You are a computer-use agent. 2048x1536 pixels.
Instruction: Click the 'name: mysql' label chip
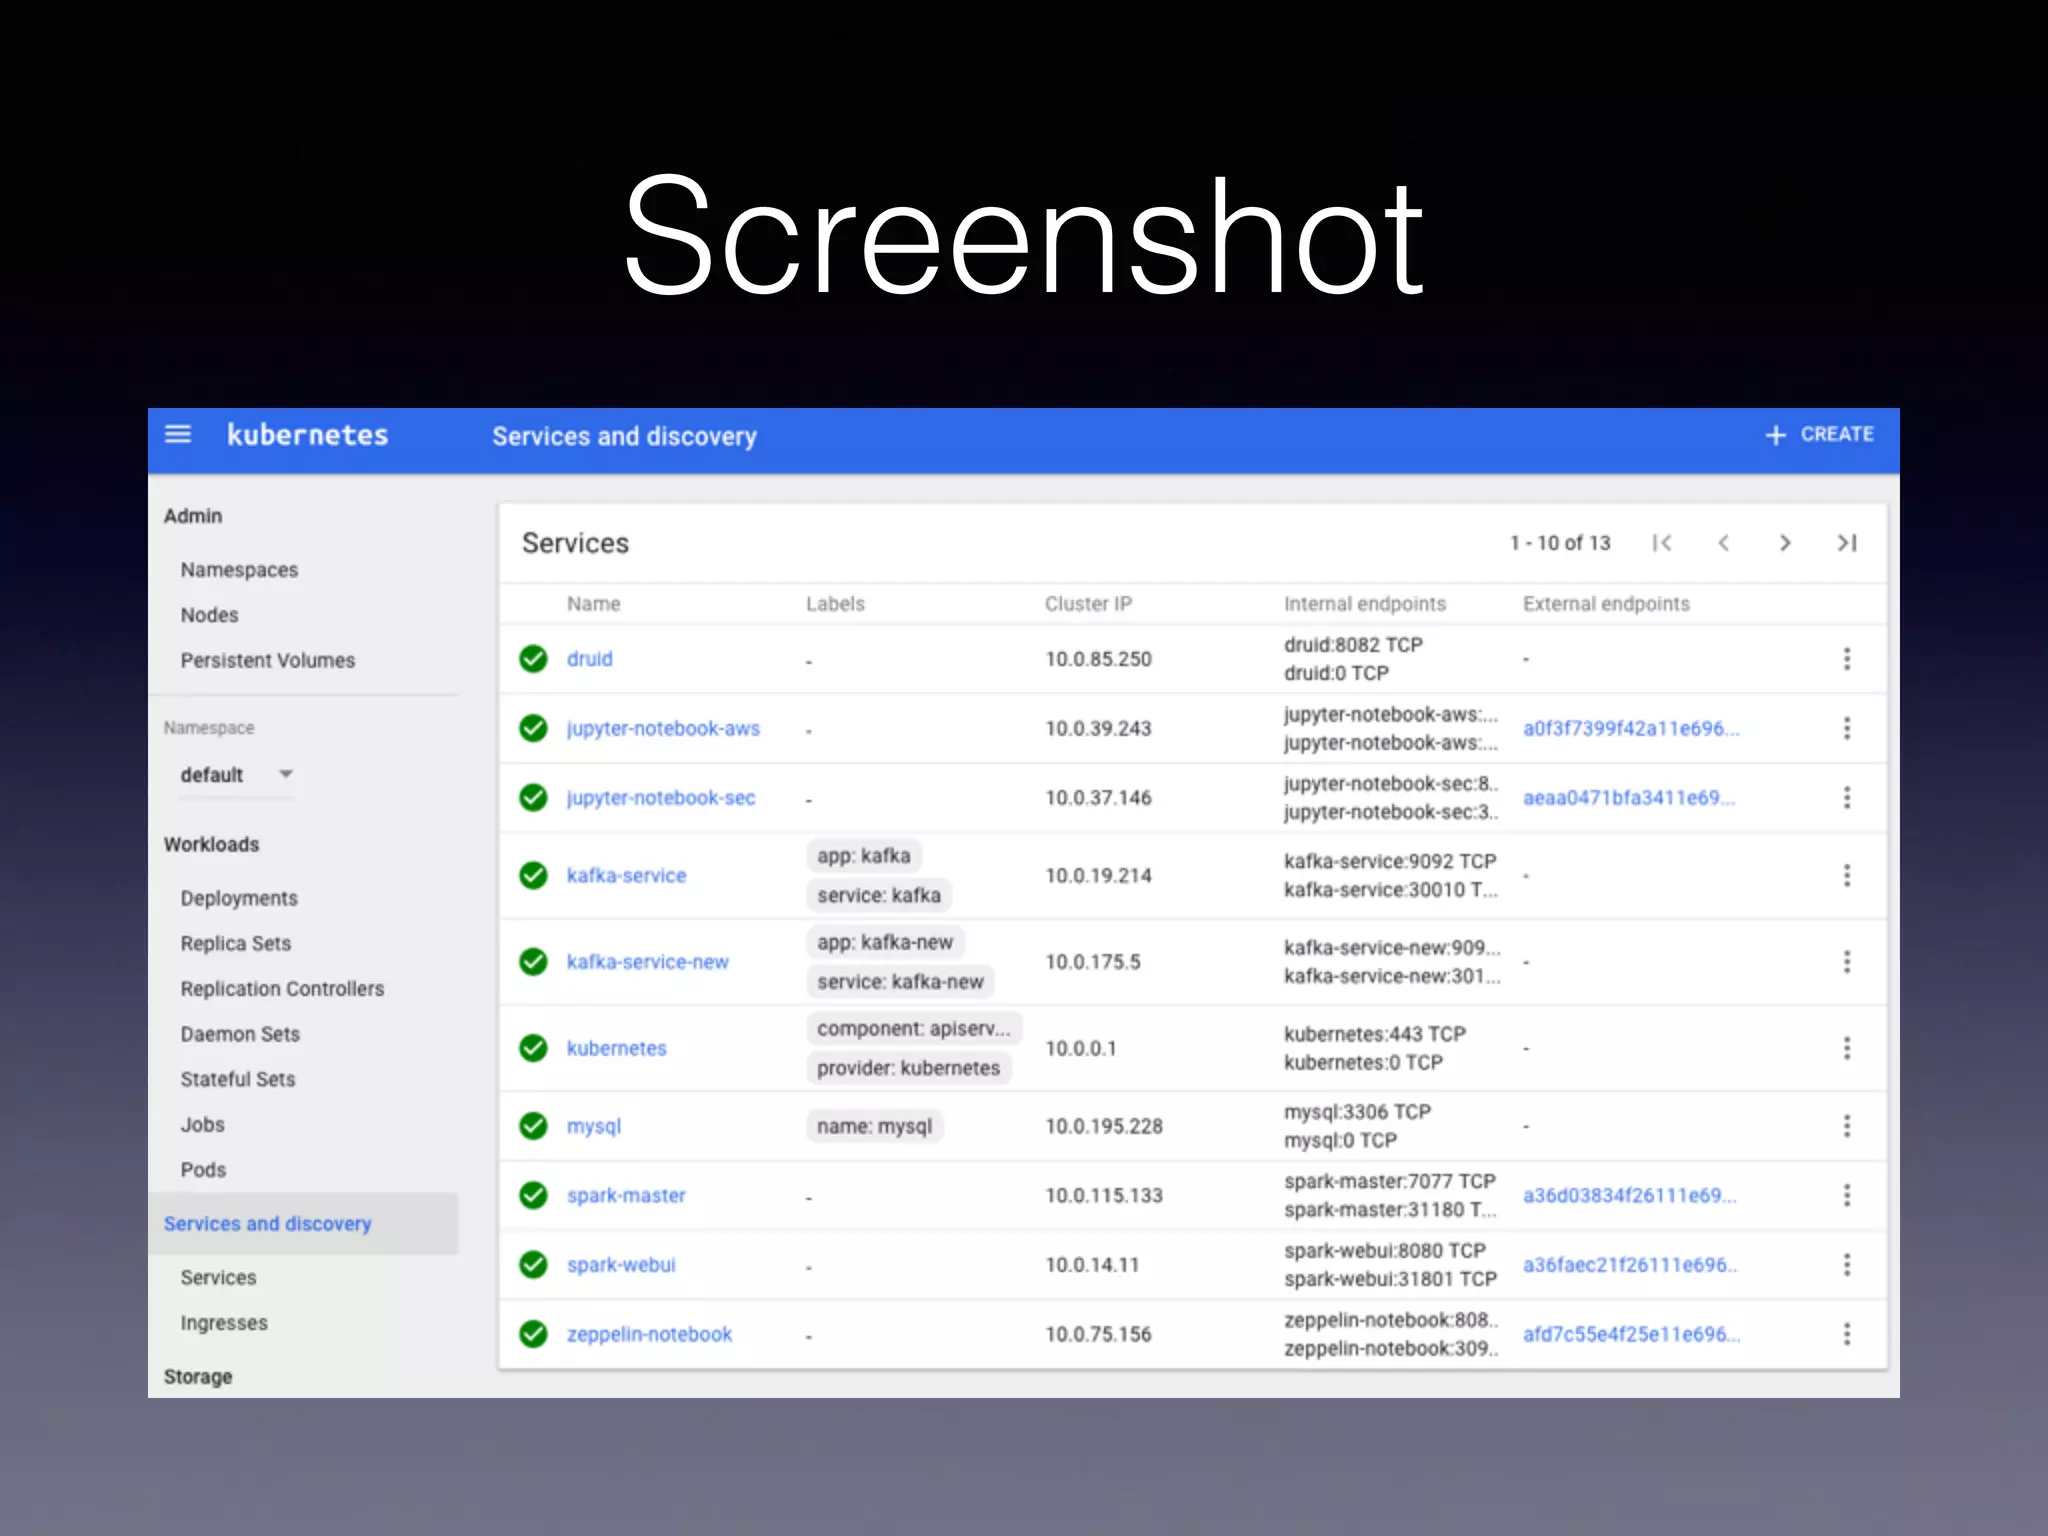[874, 1126]
